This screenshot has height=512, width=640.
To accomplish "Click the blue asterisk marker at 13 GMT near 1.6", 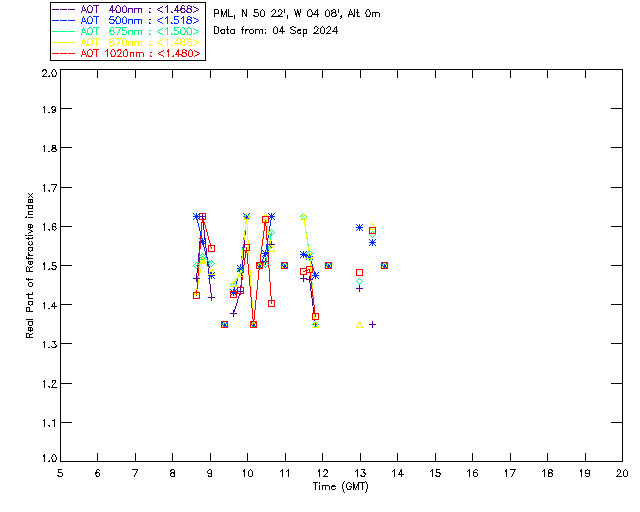I will [359, 227].
